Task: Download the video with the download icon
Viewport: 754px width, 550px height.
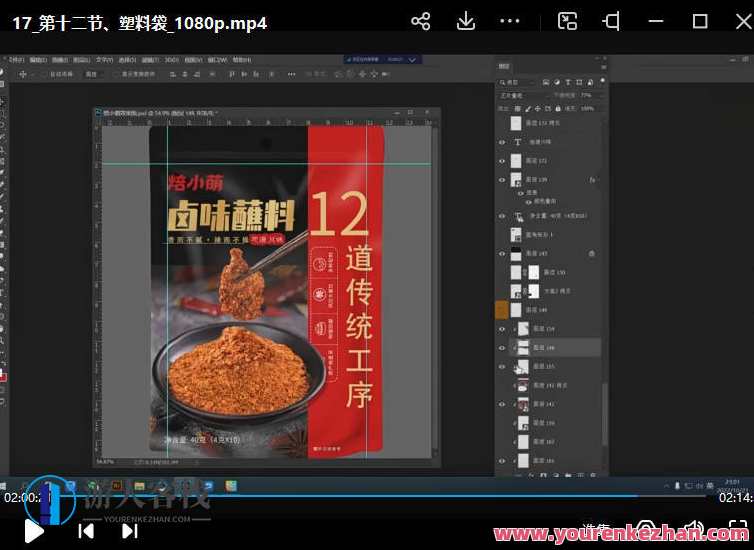Action: (465, 22)
